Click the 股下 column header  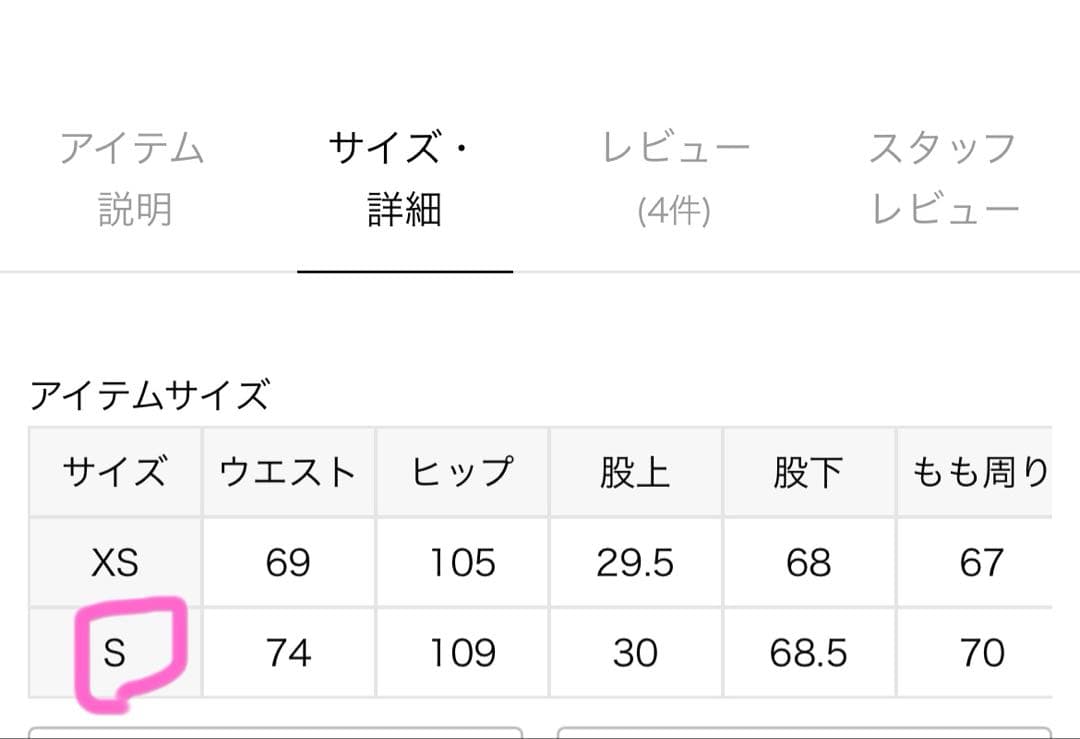tap(808, 472)
